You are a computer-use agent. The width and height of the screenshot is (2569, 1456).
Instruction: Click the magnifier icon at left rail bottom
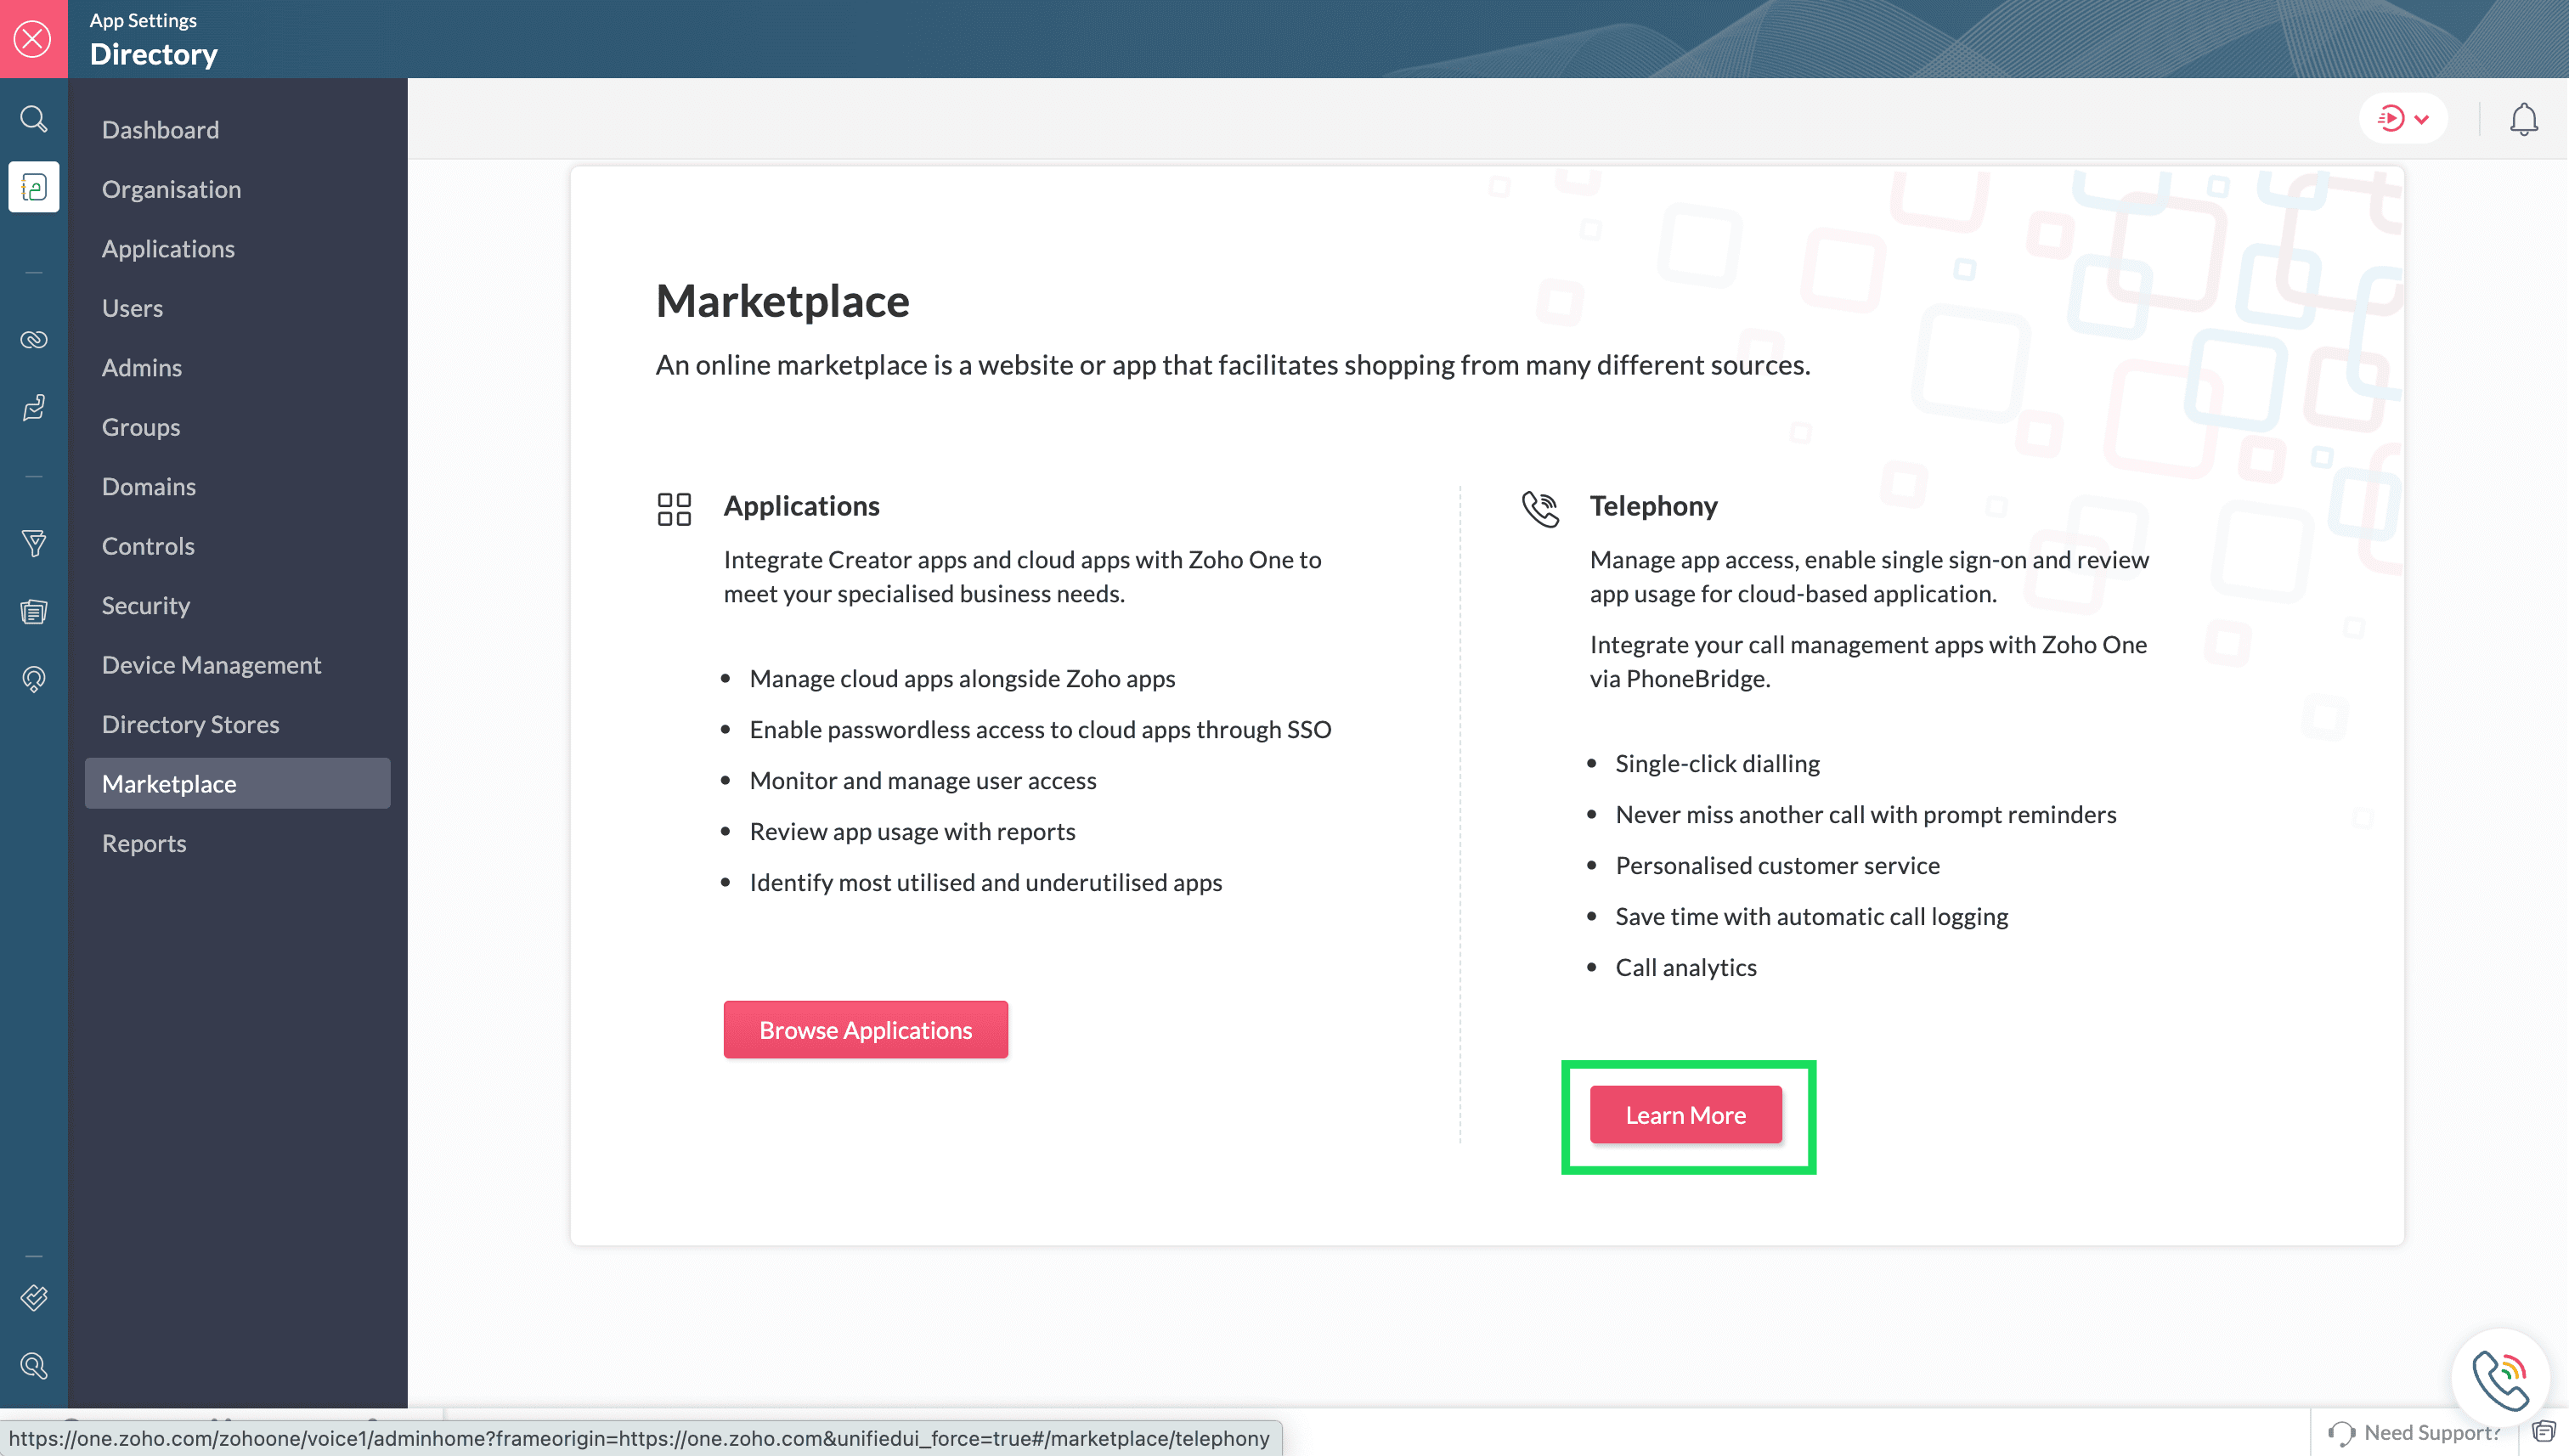(33, 1366)
